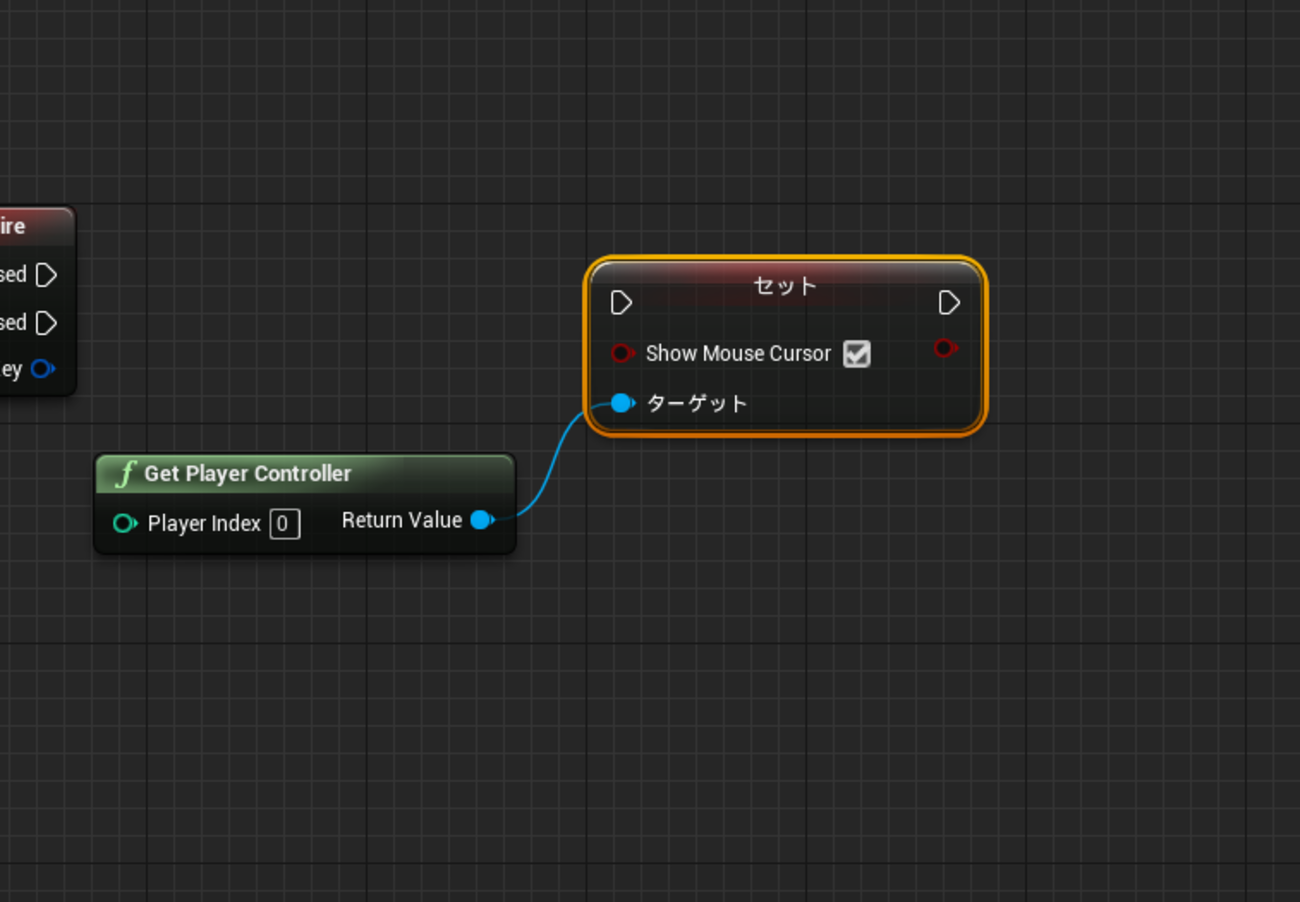Click the second execution pin of the cut-off node
1300x902 pixels.
pyautogui.click(x=46, y=323)
